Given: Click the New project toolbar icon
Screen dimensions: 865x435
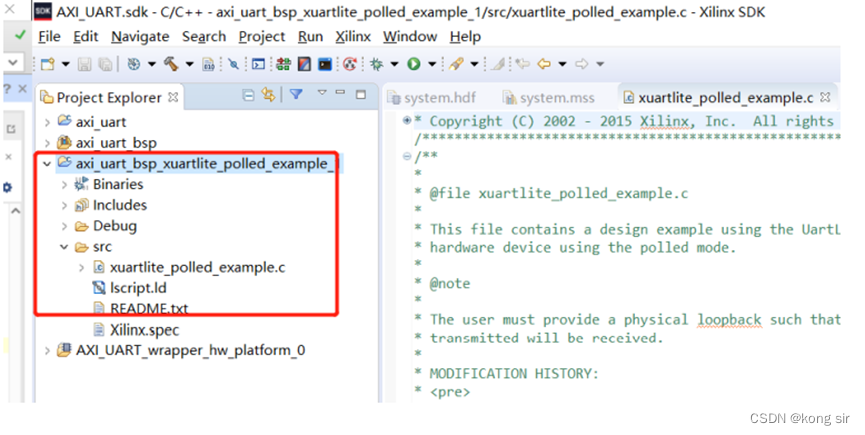Looking at the screenshot, I should [48, 64].
